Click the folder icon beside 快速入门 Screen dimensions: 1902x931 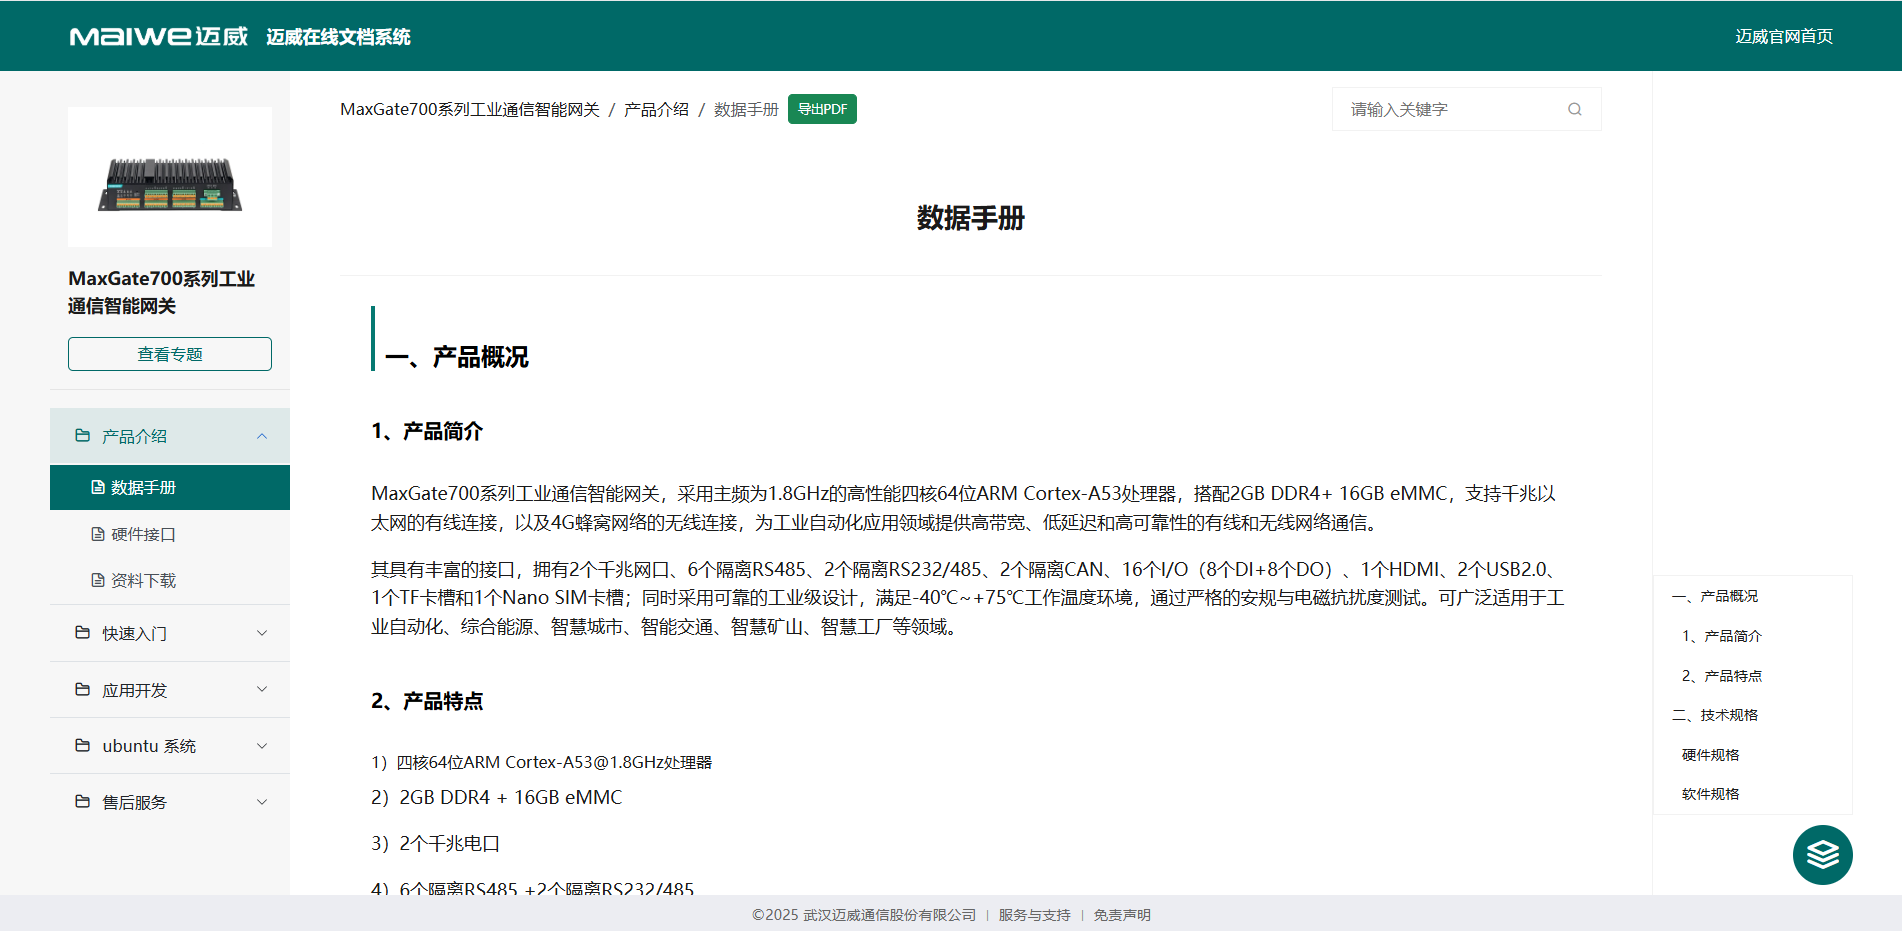83,633
